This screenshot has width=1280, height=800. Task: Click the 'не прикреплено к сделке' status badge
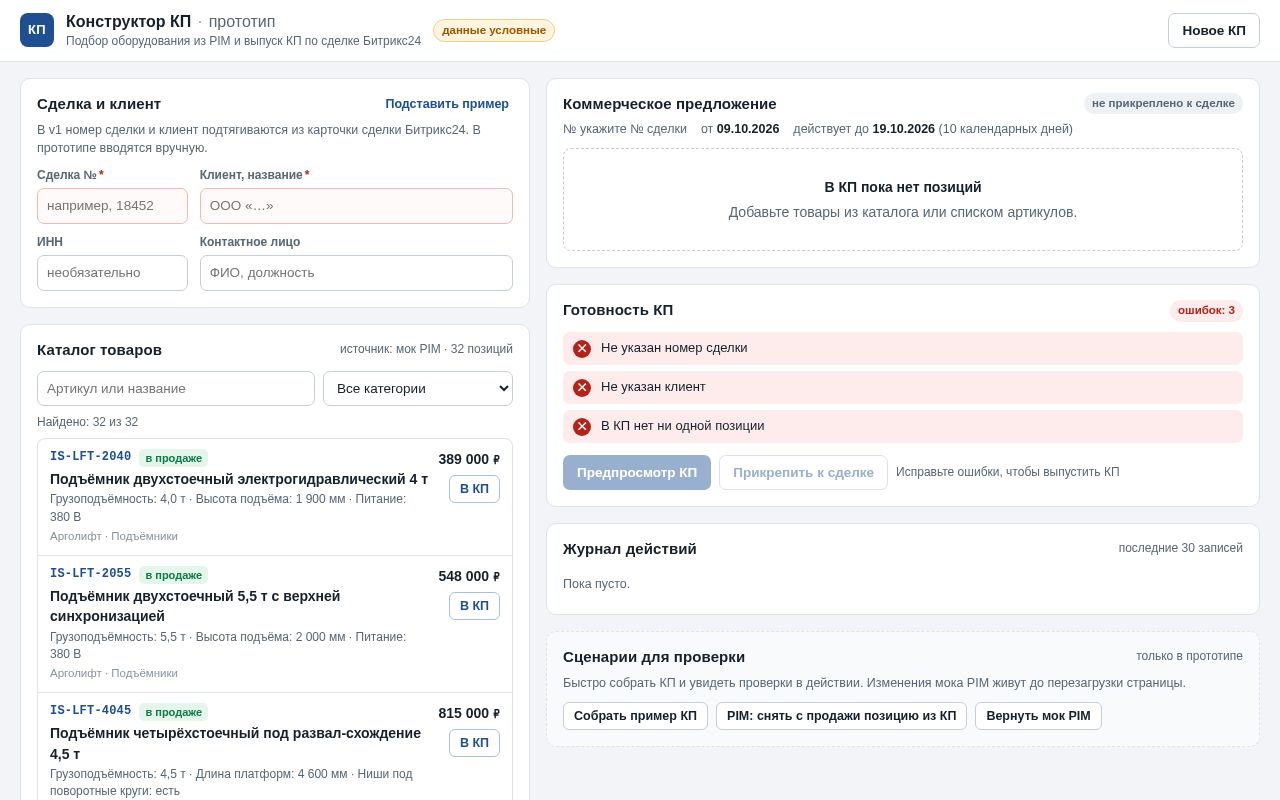(1163, 103)
